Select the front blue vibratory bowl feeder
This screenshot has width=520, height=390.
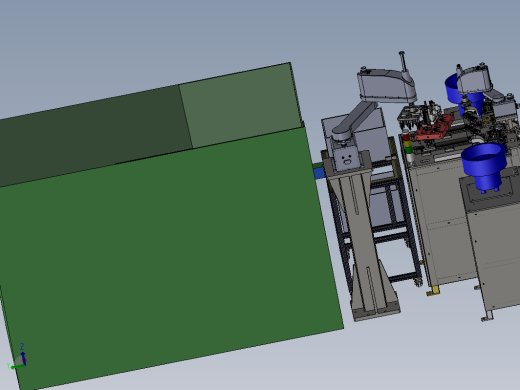484,167
